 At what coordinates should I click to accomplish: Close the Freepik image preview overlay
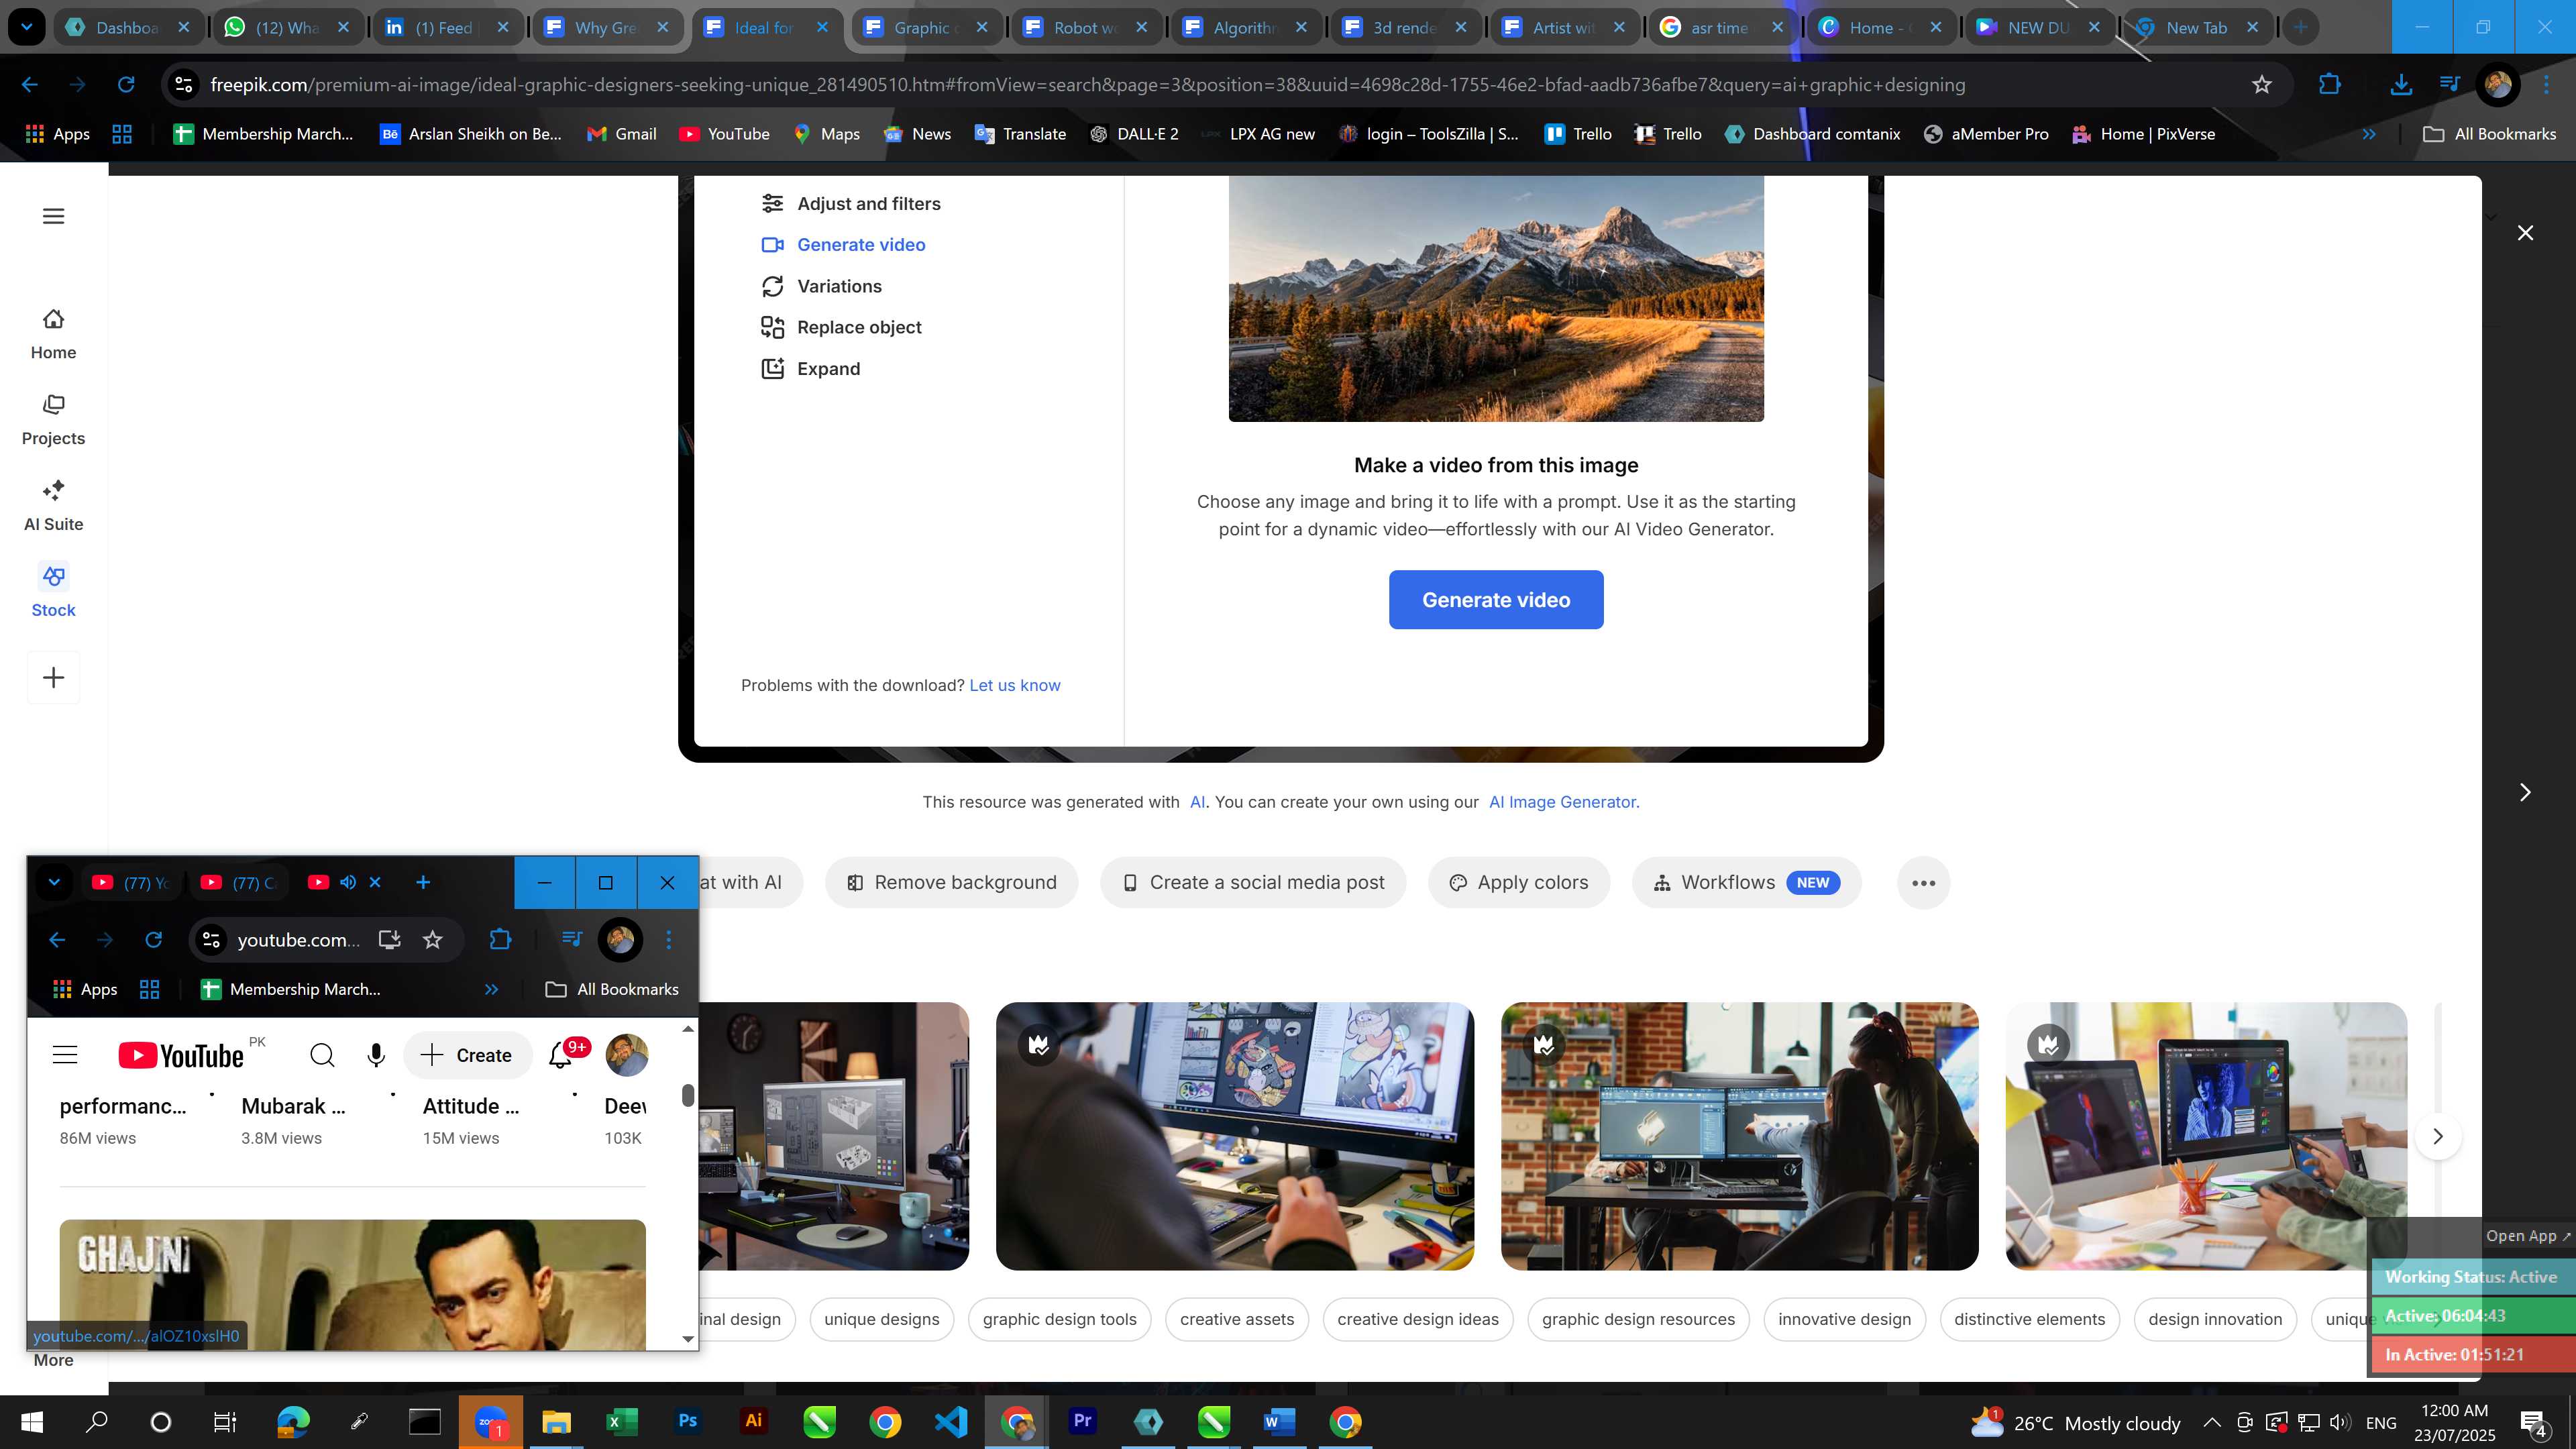2525,233
